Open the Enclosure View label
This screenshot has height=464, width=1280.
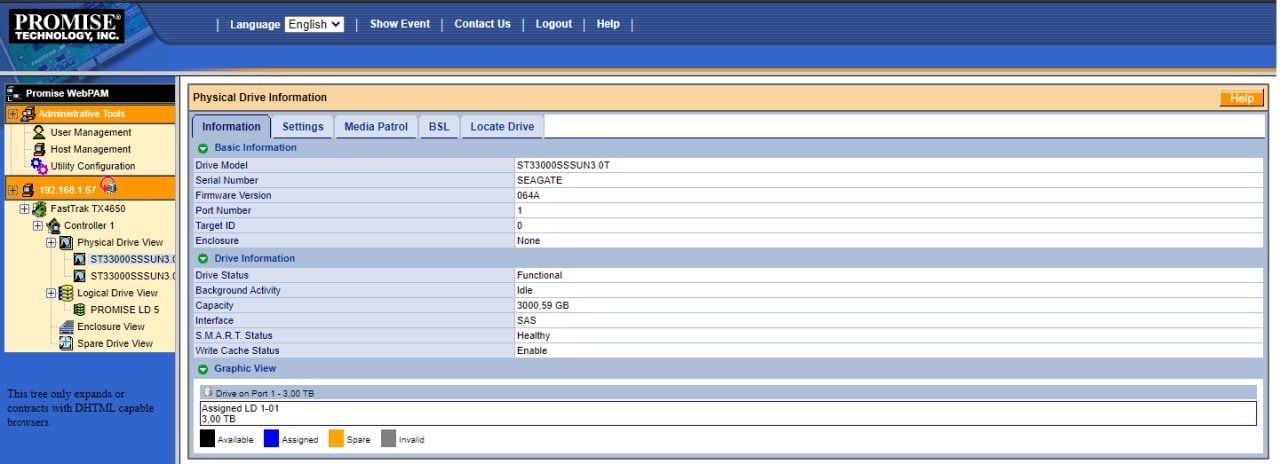tap(111, 327)
